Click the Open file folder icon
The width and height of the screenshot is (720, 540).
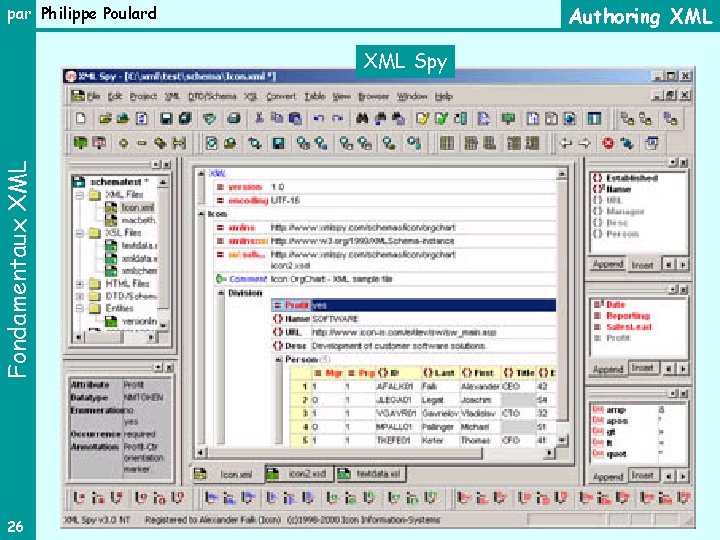coord(105,118)
